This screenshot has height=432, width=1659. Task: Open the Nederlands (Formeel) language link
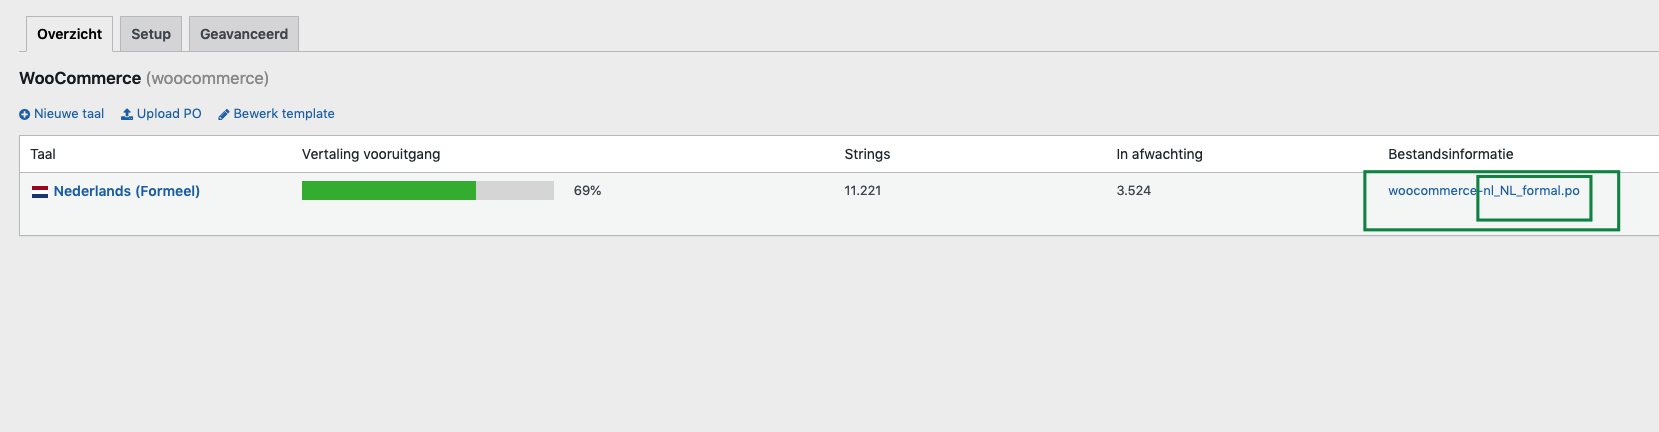[127, 191]
